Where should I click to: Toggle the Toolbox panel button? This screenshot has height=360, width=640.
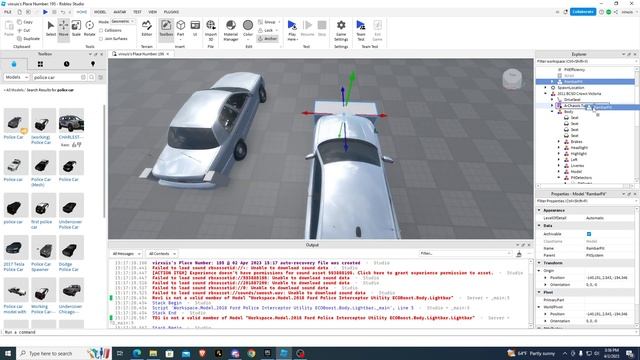click(166, 29)
